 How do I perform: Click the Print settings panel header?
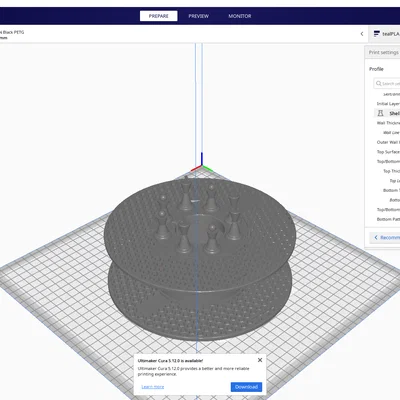click(x=383, y=52)
